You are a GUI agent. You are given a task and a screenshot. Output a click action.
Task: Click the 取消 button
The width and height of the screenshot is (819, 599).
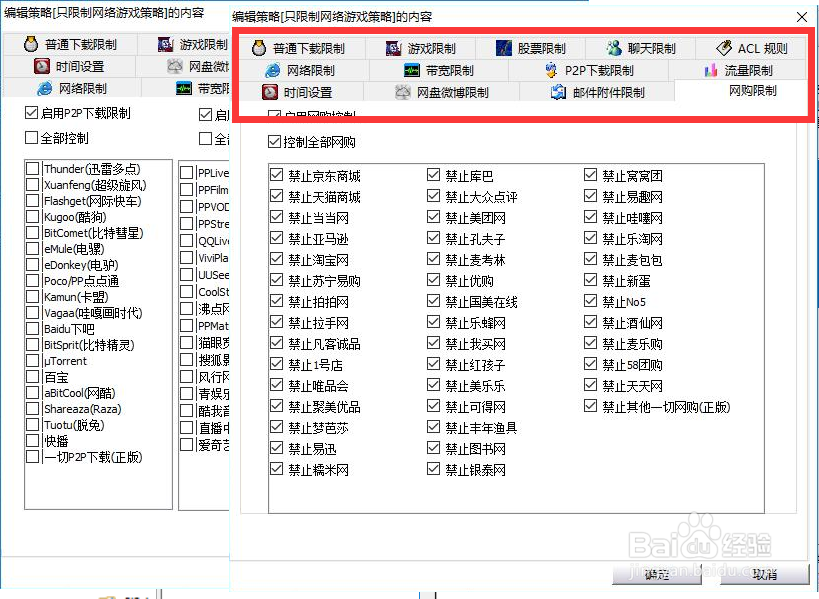765,574
